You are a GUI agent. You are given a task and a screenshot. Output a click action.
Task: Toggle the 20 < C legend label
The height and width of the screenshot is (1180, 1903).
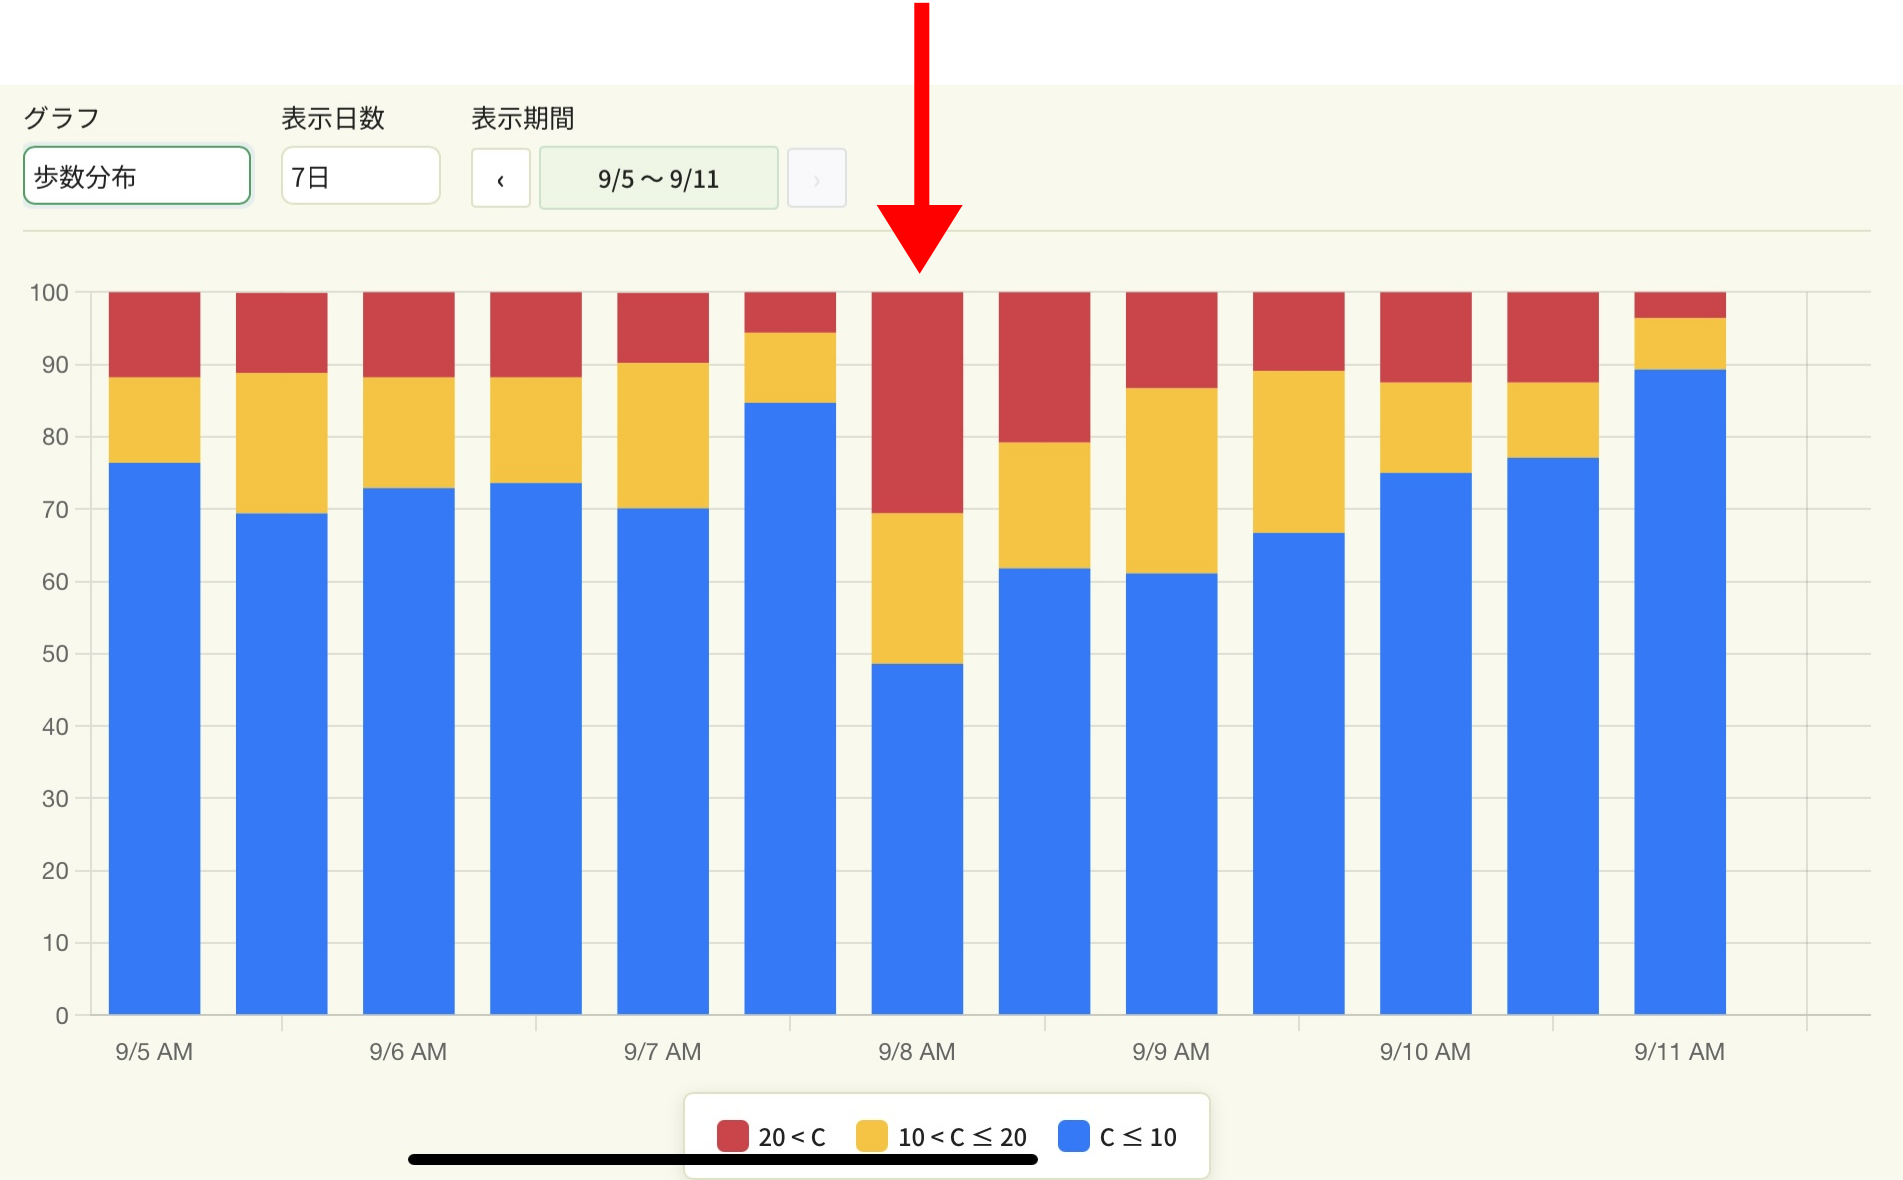click(x=791, y=1137)
